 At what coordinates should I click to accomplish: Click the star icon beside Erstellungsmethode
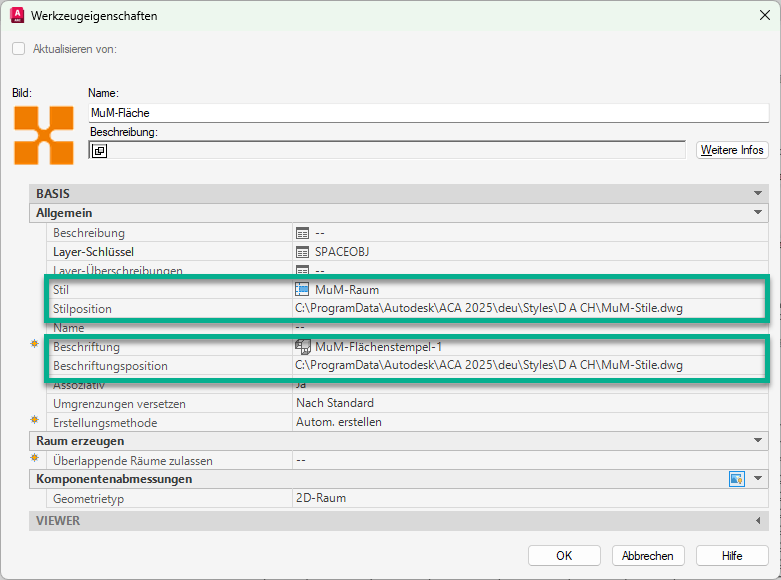pyautogui.click(x=36, y=421)
